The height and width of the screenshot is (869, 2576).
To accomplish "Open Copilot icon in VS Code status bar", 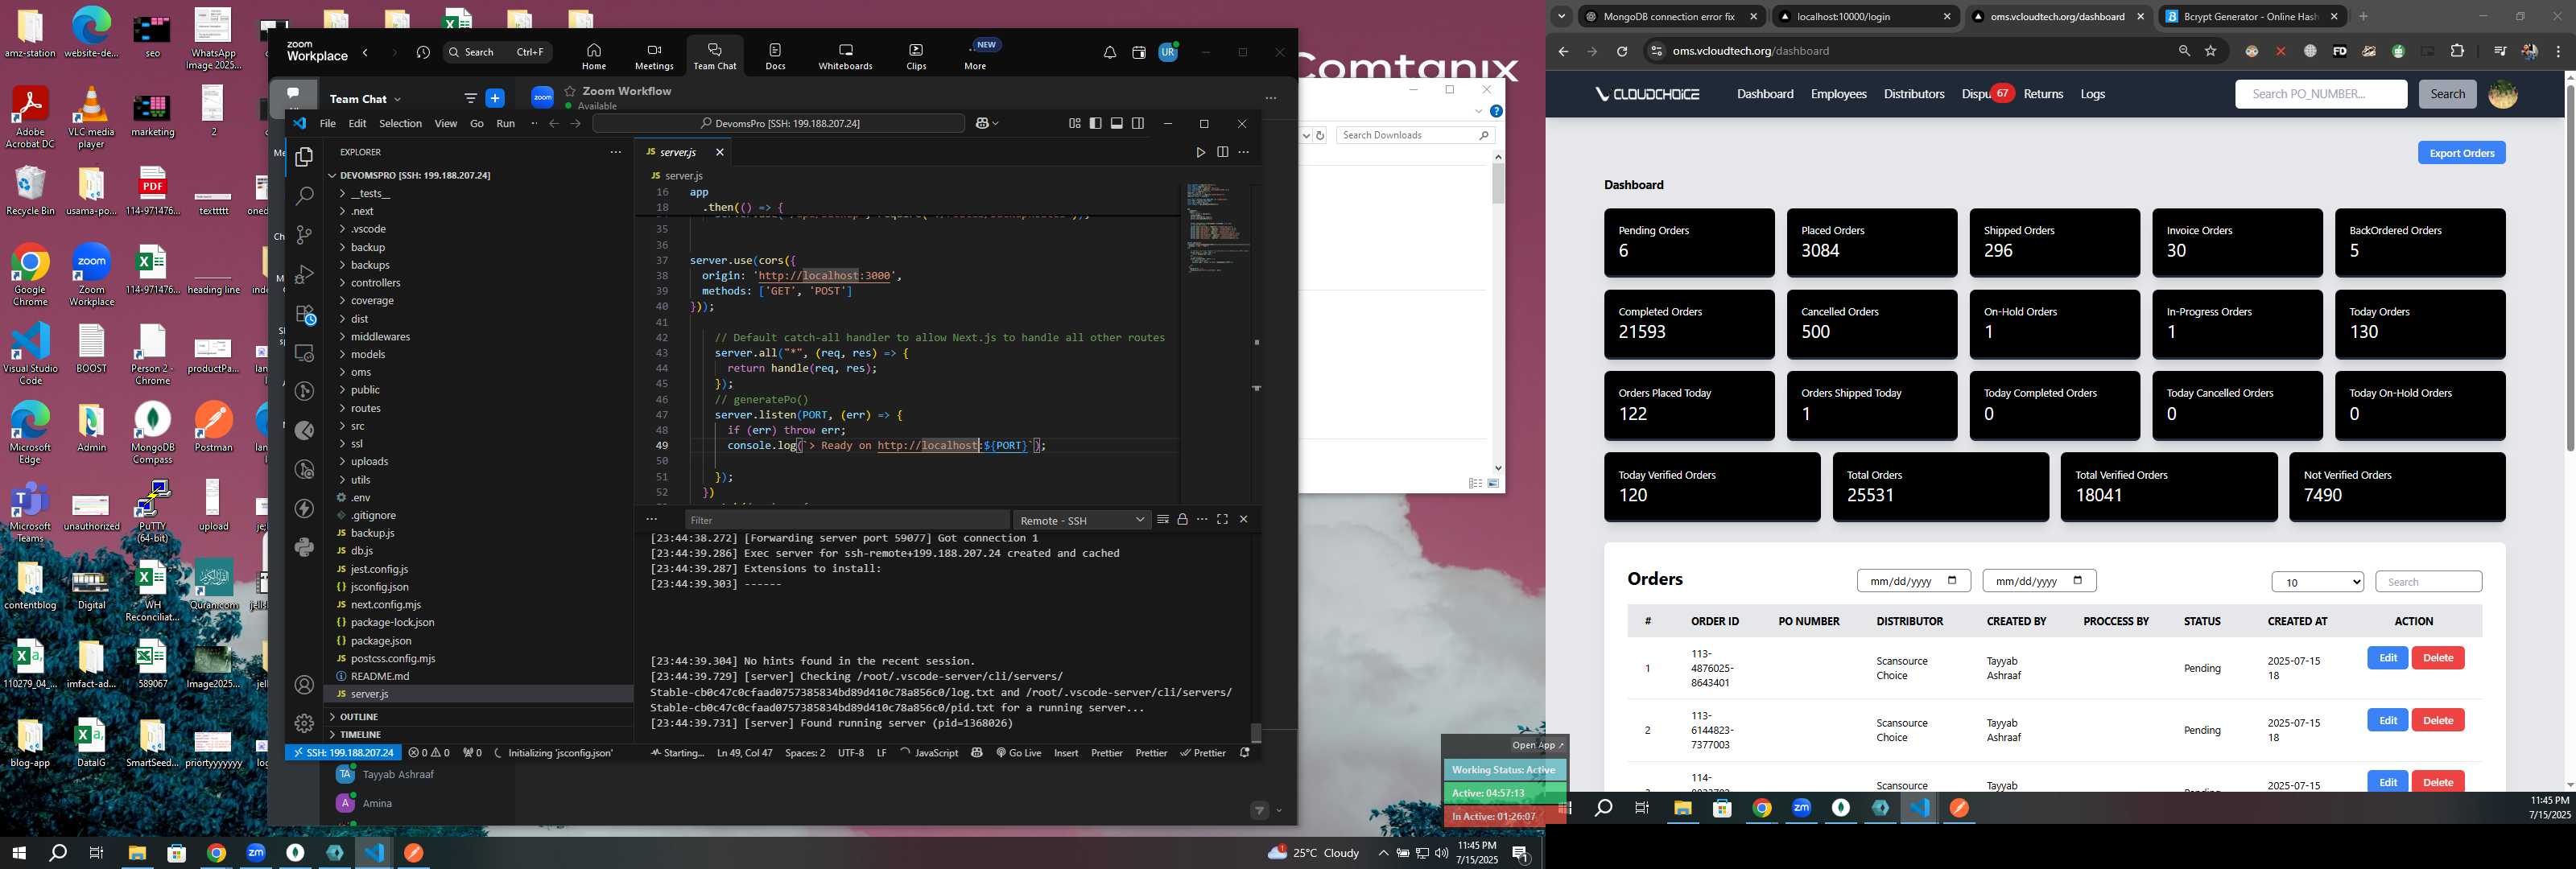I will click(977, 753).
